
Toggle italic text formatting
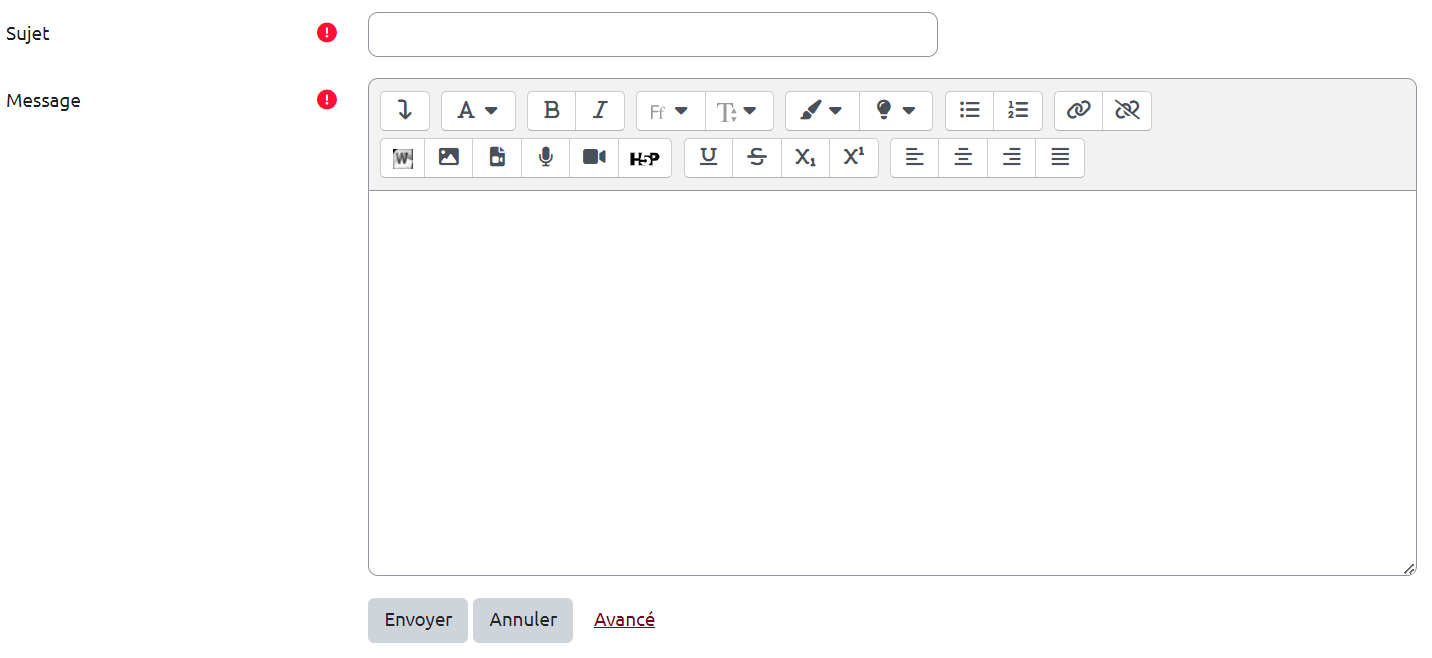pos(600,111)
